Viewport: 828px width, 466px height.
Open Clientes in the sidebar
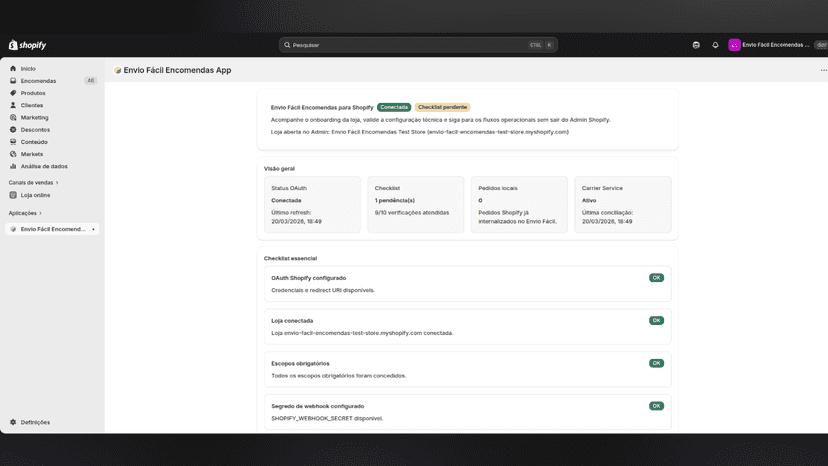(32, 105)
